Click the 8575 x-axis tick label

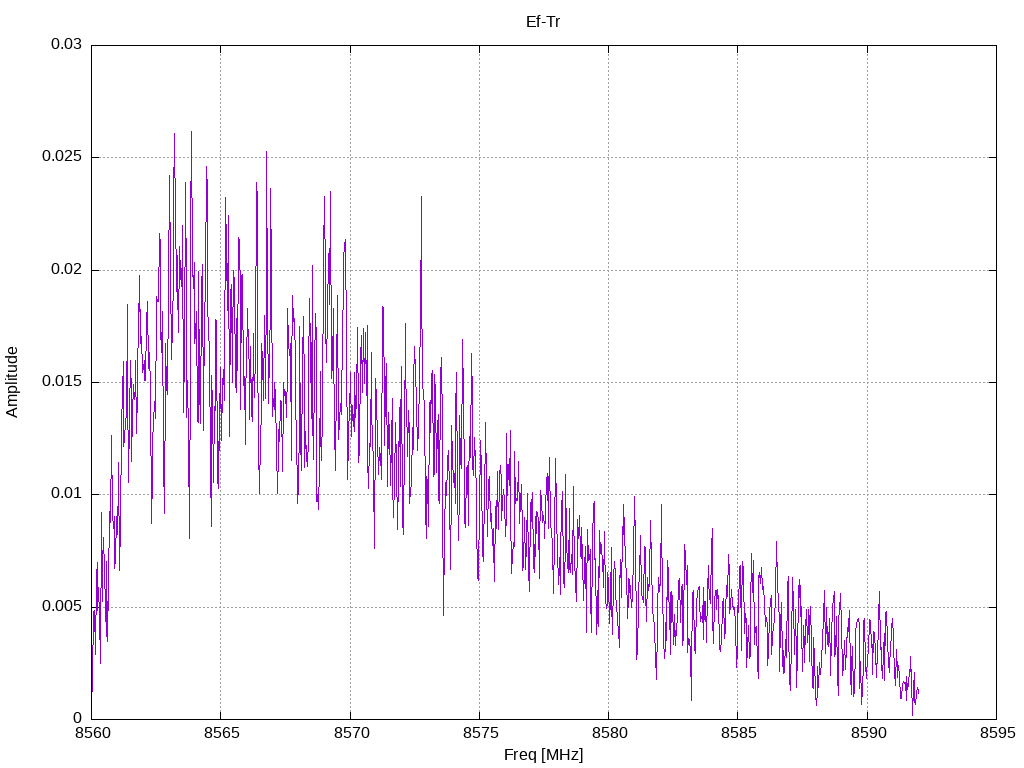click(x=481, y=733)
